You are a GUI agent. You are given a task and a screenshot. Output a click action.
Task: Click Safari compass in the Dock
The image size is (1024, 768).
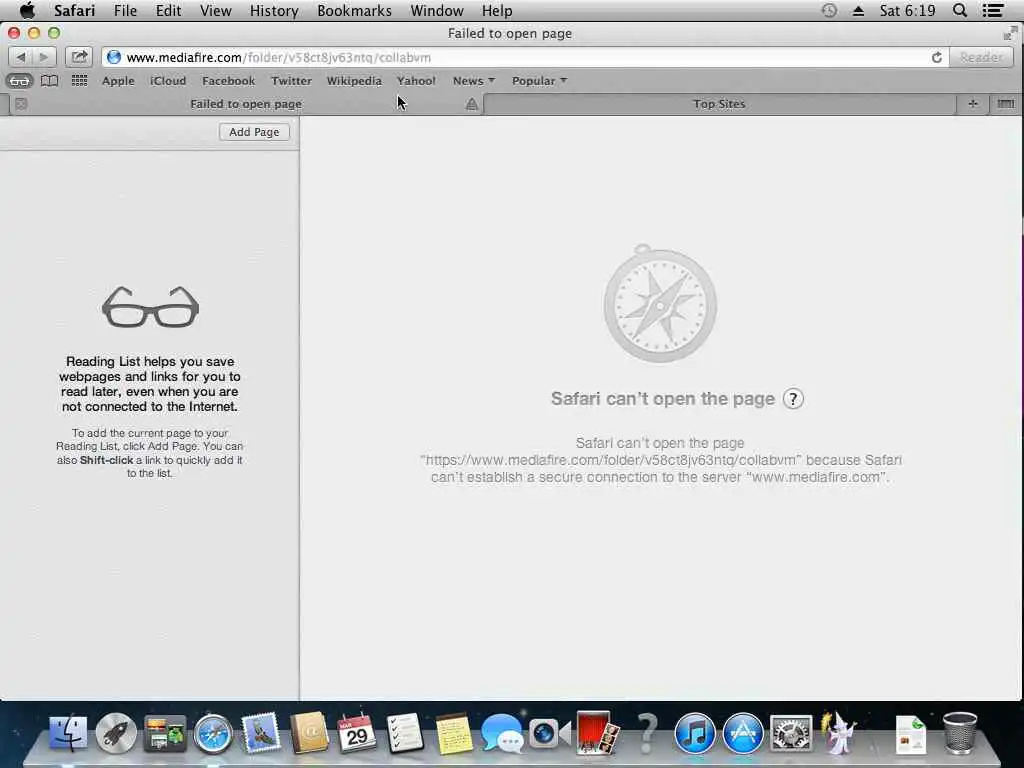coord(213,734)
